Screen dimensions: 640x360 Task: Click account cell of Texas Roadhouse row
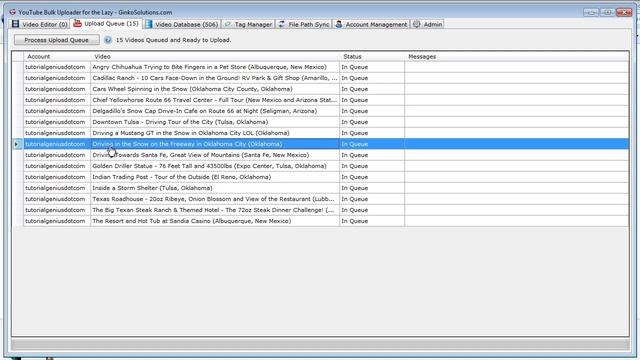[57, 199]
